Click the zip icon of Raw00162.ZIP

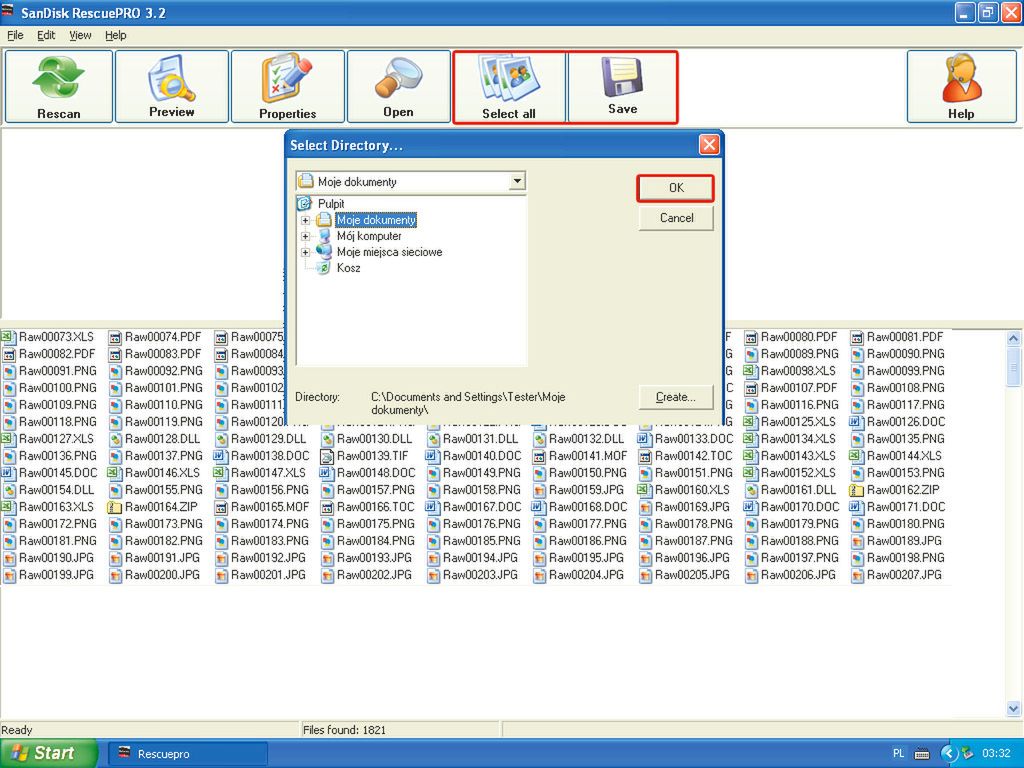pos(856,490)
